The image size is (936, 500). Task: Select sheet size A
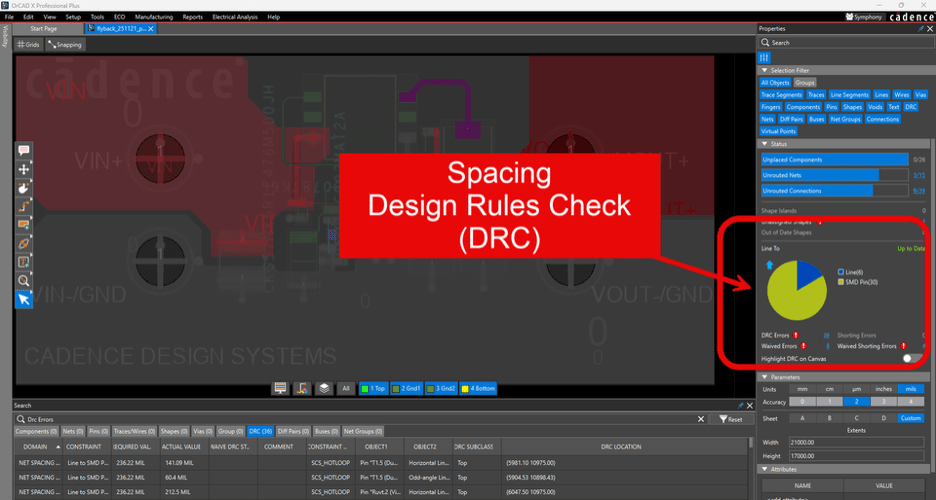point(802,418)
